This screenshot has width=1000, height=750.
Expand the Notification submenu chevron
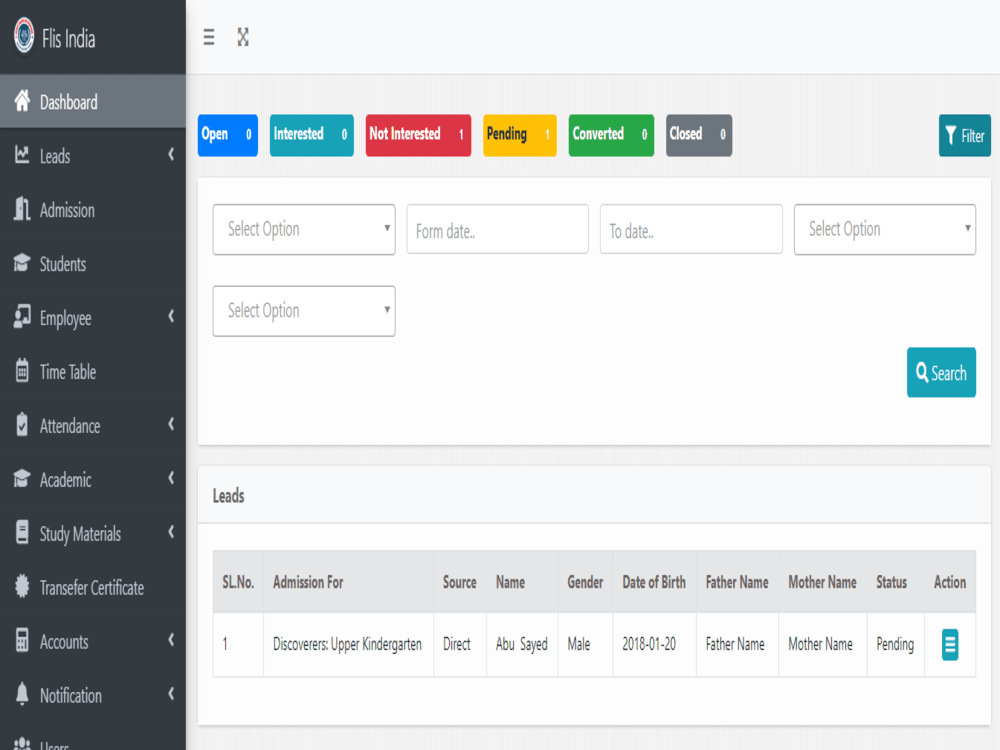171,693
